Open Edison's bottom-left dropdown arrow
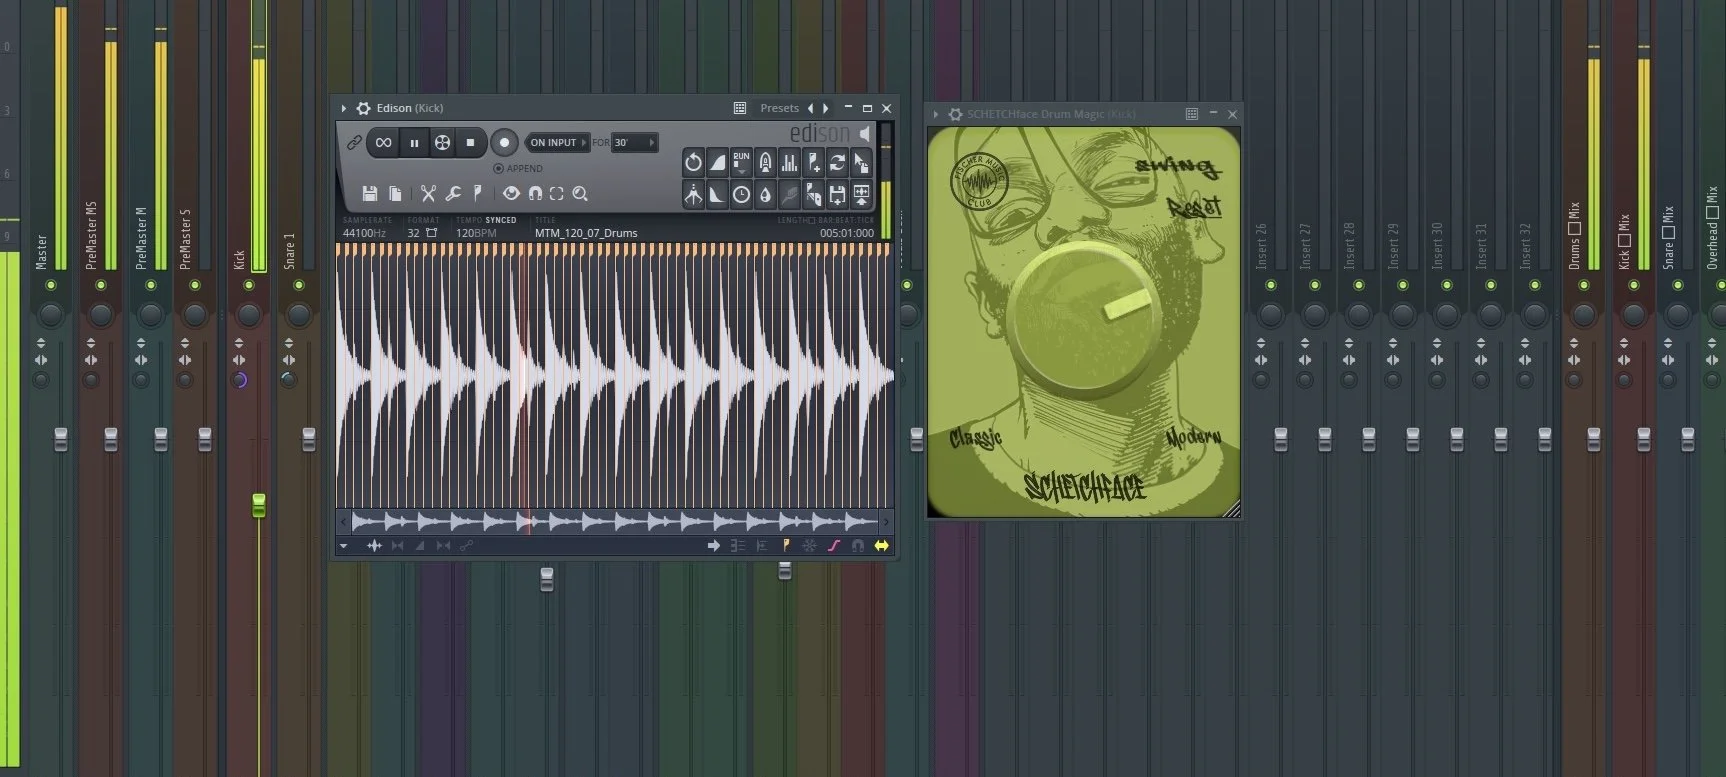1726x777 pixels. tap(344, 546)
